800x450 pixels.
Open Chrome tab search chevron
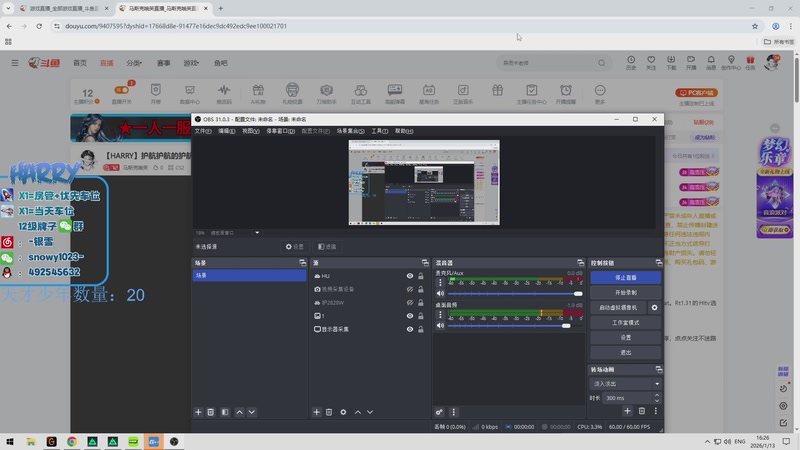(x=8, y=8)
